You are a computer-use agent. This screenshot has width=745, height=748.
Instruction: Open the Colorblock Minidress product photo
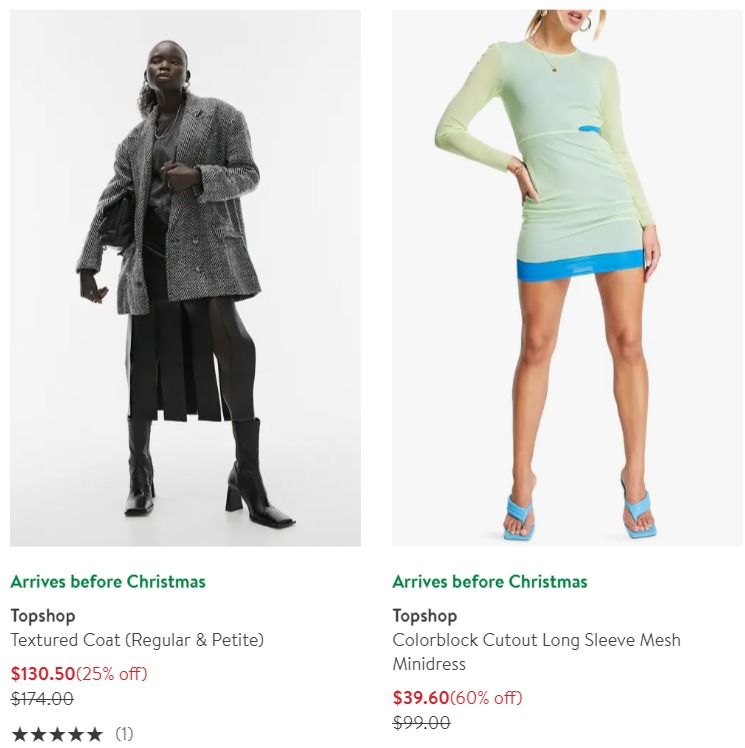[568, 278]
